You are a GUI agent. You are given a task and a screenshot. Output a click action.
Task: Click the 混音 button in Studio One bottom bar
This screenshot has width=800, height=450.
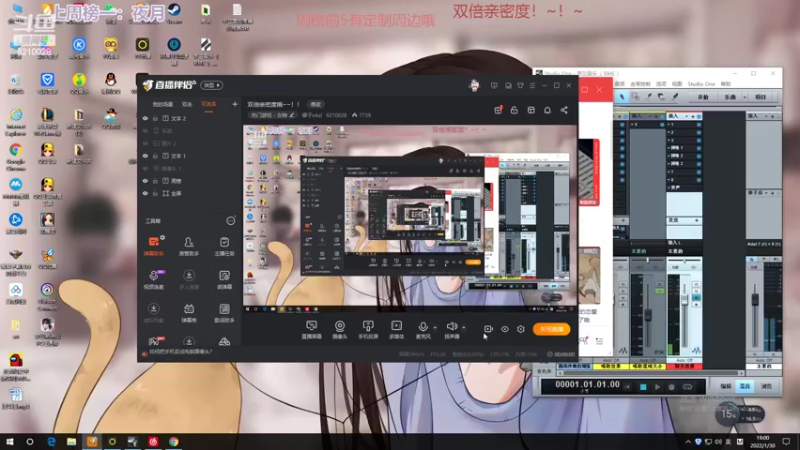(x=745, y=387)
